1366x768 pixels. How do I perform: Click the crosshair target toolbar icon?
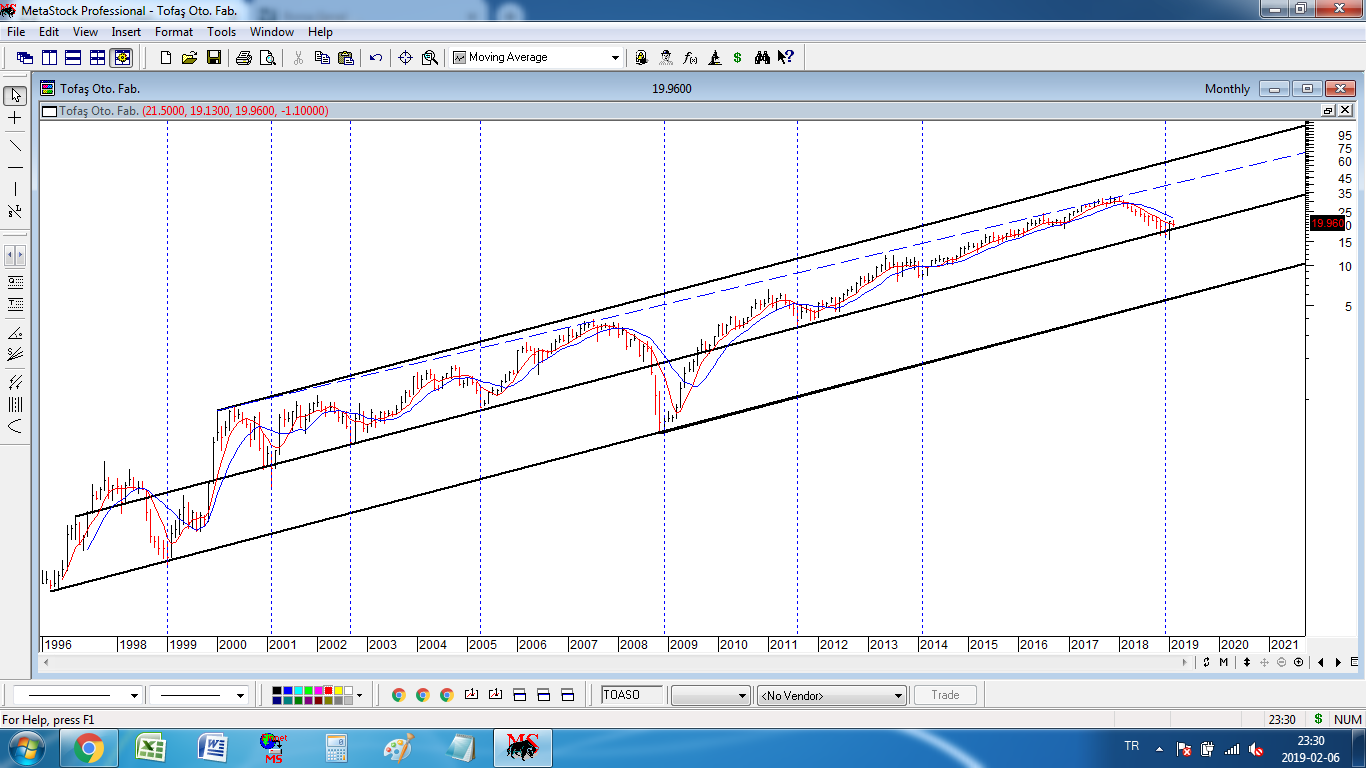click(405, 58)
